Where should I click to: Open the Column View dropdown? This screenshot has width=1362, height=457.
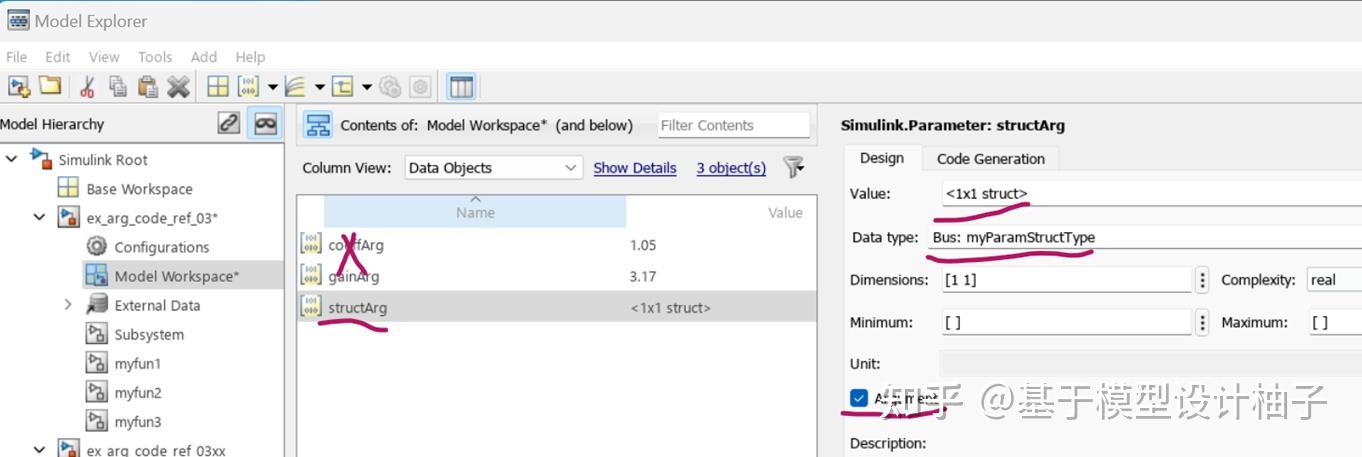[x=493, y=168]
